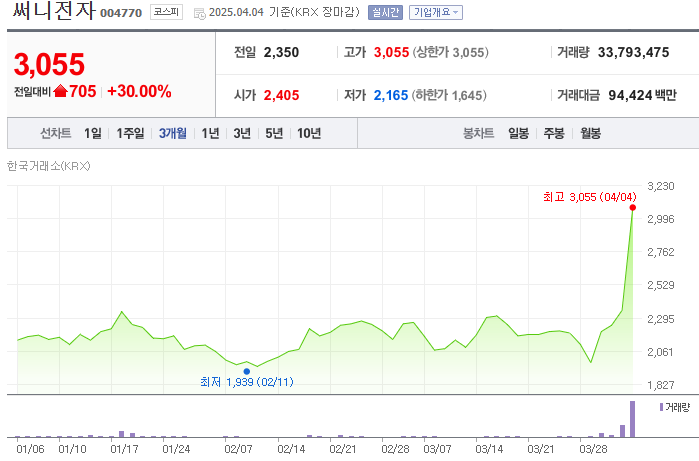Click the stock code 004770
Viewport: 699px width, 461px height.
coord(121,13)
